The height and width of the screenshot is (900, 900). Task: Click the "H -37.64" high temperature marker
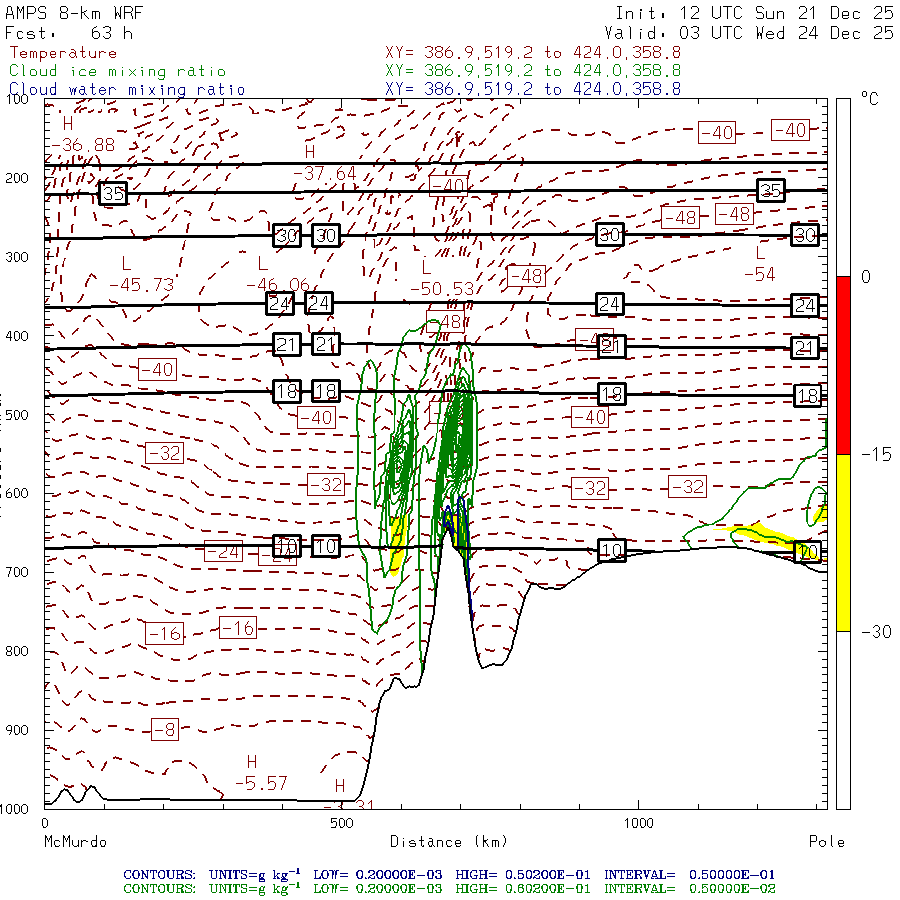(x=325, y=163)
